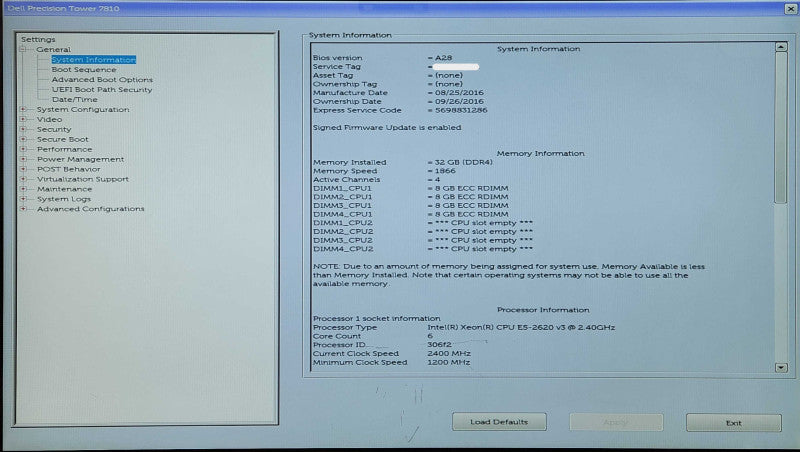Expand the Video settings node
This screenshot has width=800, height=452.
[23, 119]
